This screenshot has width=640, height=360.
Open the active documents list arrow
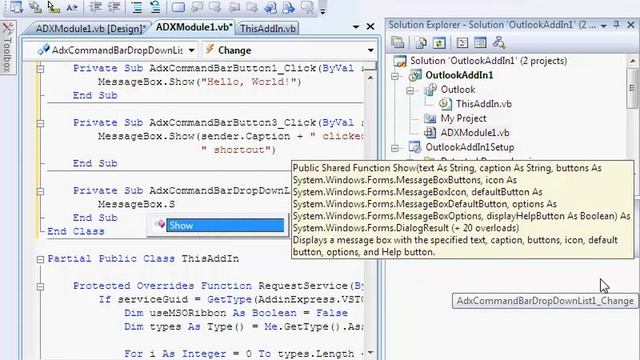click(x=356, y=27)
